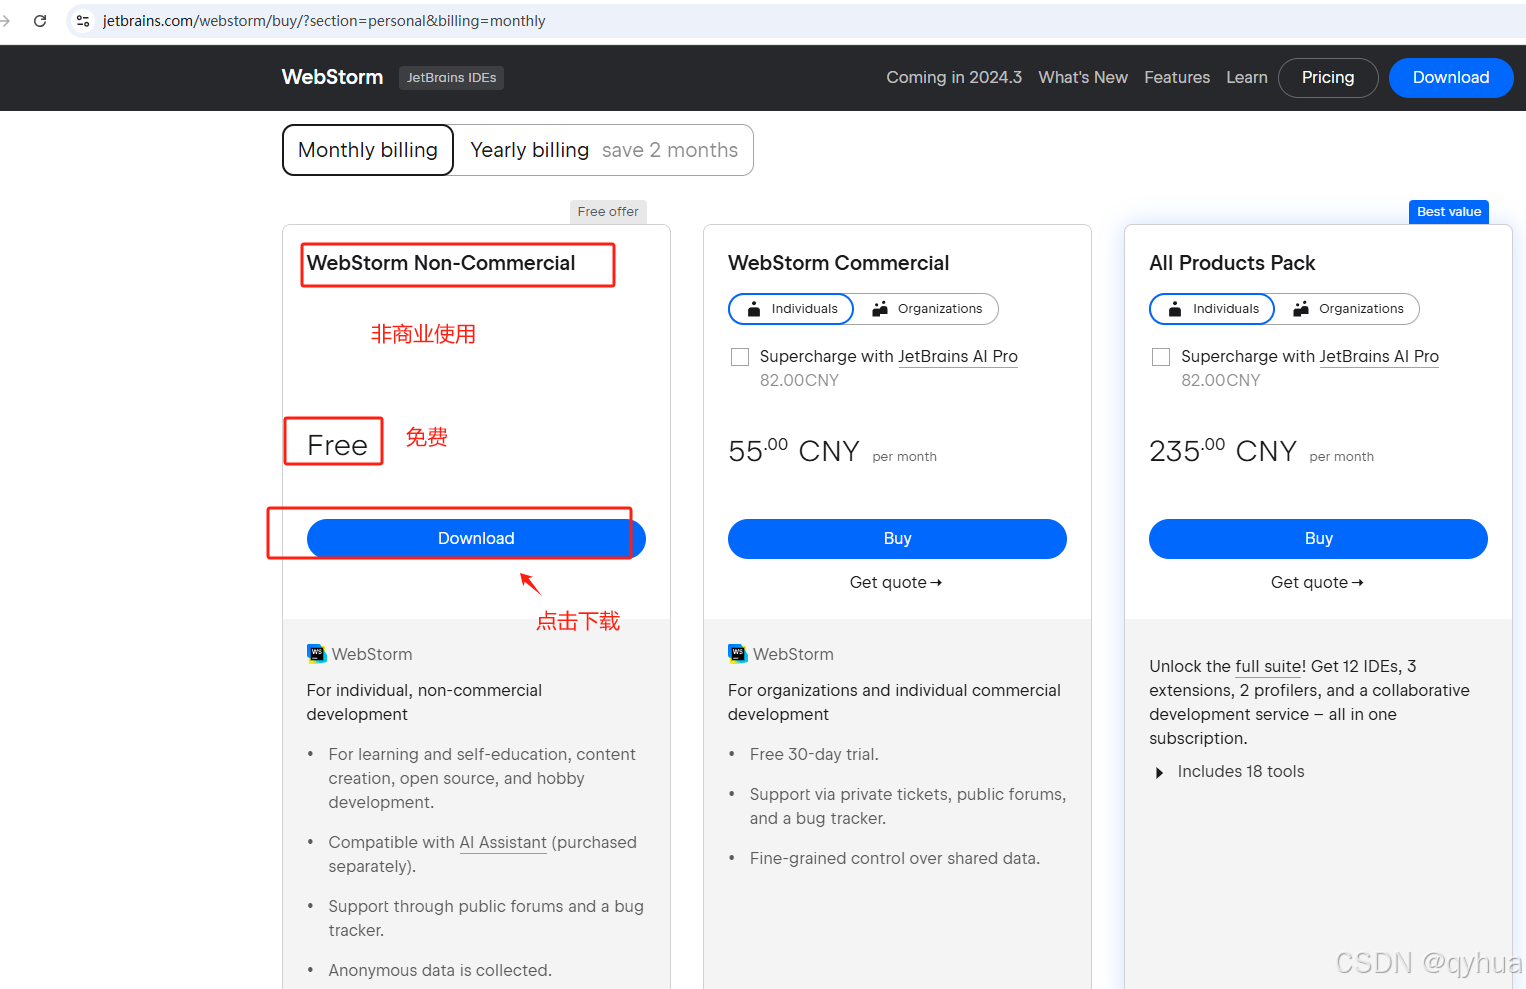Click the browser address bar URL
This screenshot has height=989, width=1526.
coord(324,20)
